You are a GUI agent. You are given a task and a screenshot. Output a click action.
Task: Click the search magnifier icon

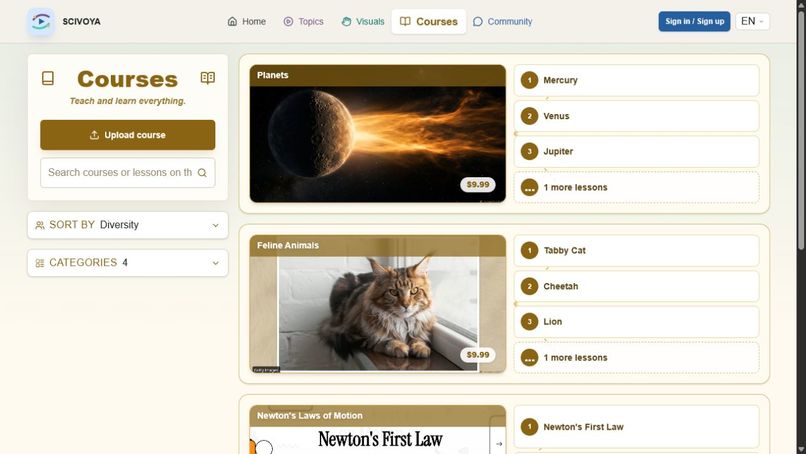point(202,173)
